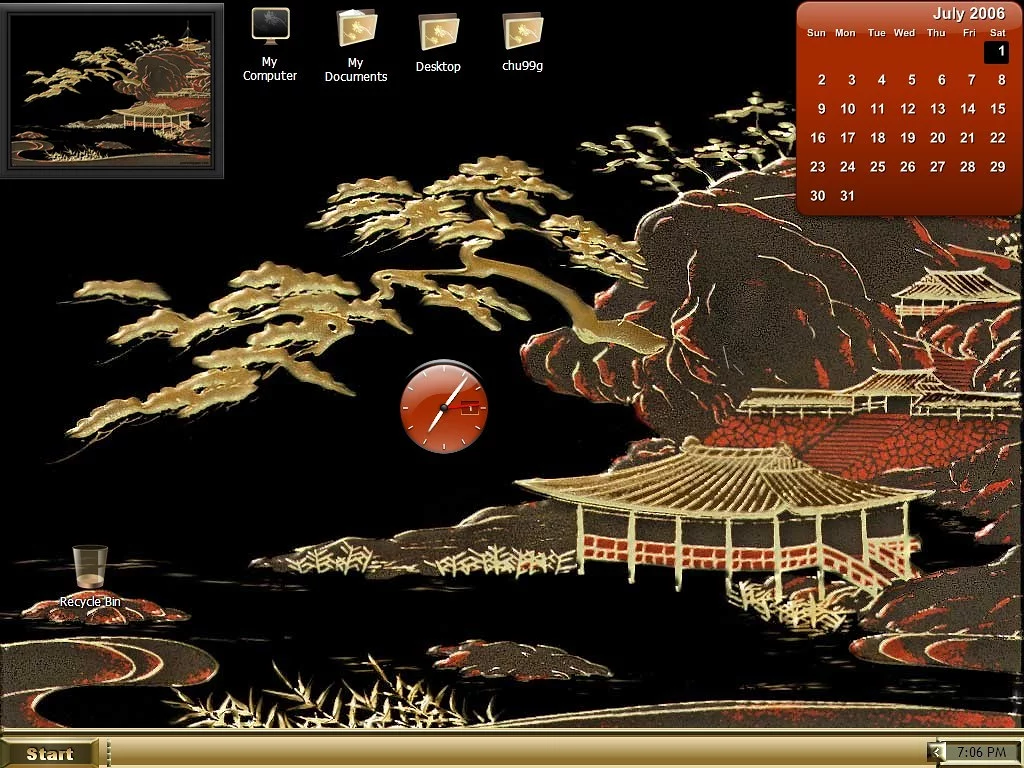This screenshot has height=768, width=1024.
Task: Click the wallpaper preview thumbnail widget
Action: coord(111,90)
